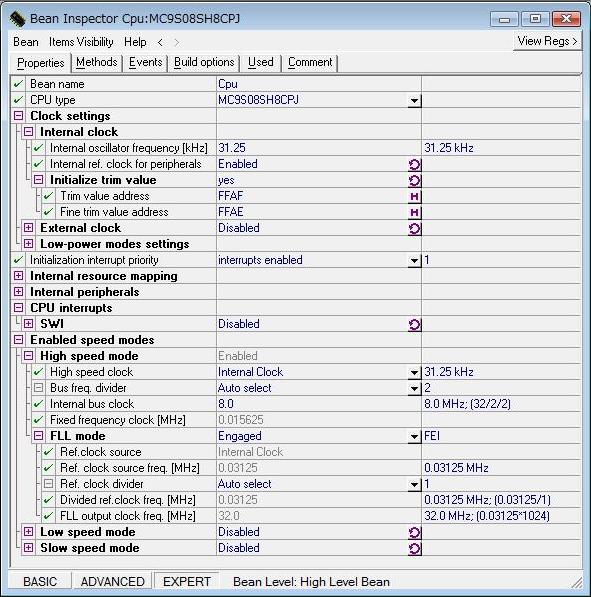Click the Bean name value field Cpu
591x597 pixels.
click(319, 84)
